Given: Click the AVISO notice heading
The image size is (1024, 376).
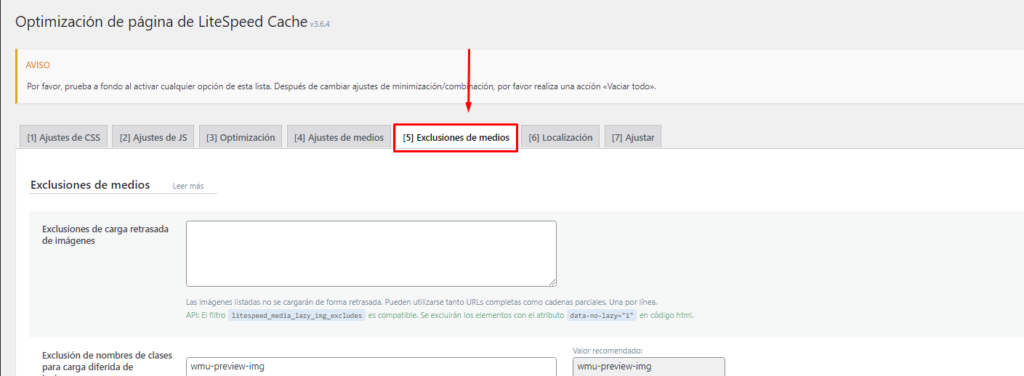Looking at the screenshot, I should coord(38,65).
